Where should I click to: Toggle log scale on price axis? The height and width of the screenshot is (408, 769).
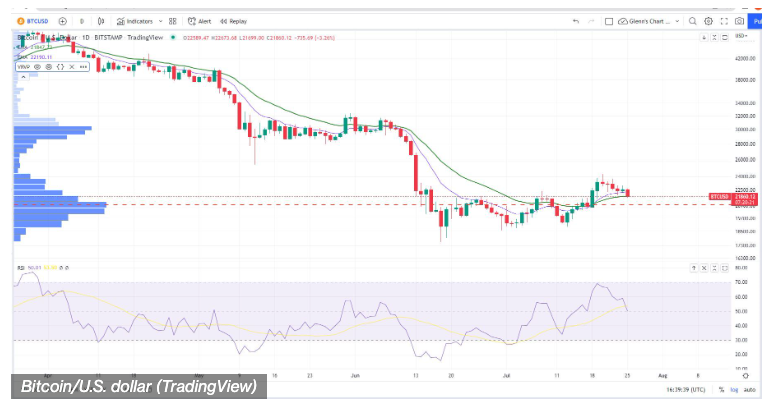[x=734, y=389]
